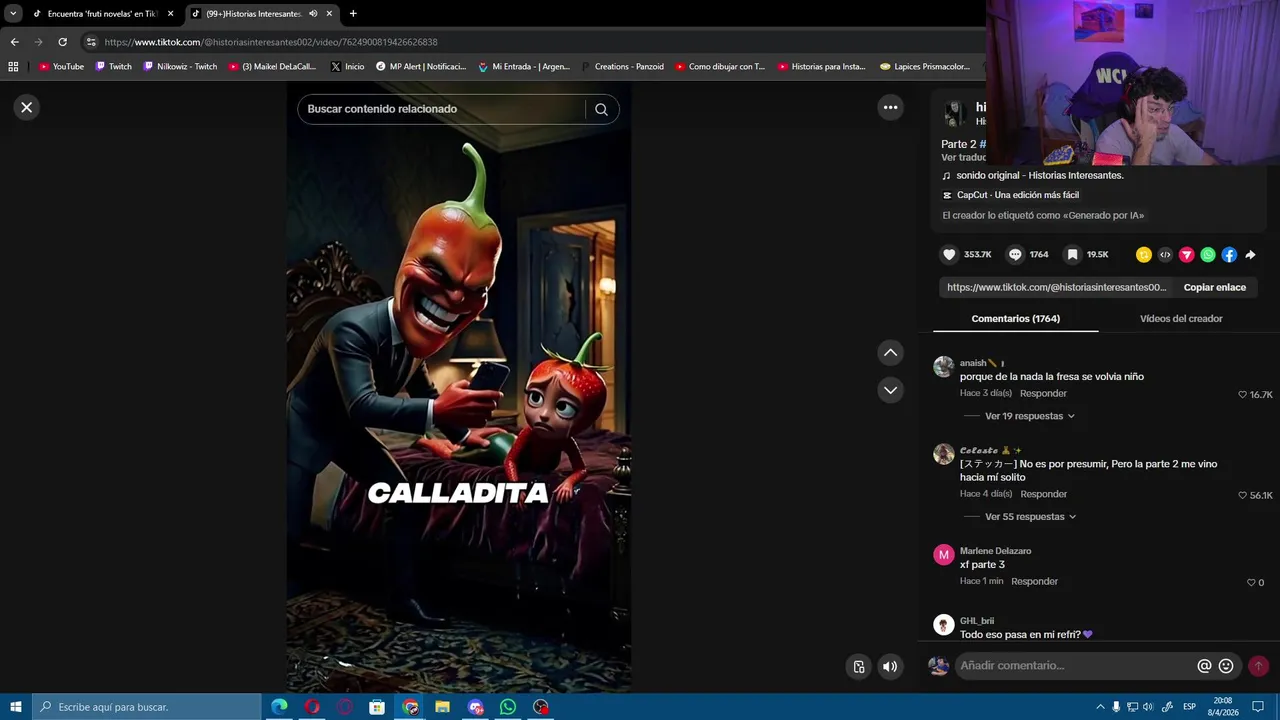Screen dimensions: 1280x720
Task: Open 'Nilkowiz - Twitch' bookmark
Action: coord(180,67)
